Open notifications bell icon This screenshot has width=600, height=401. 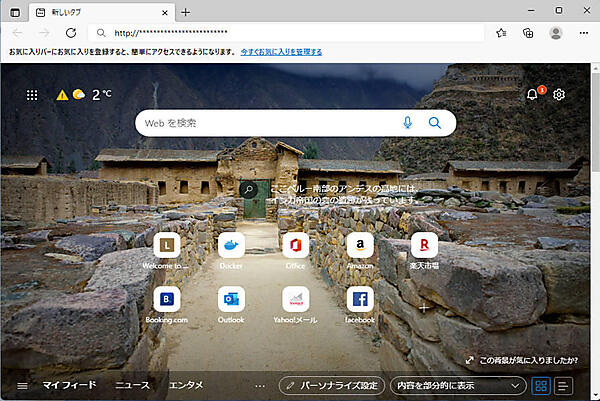coord(532,94)
